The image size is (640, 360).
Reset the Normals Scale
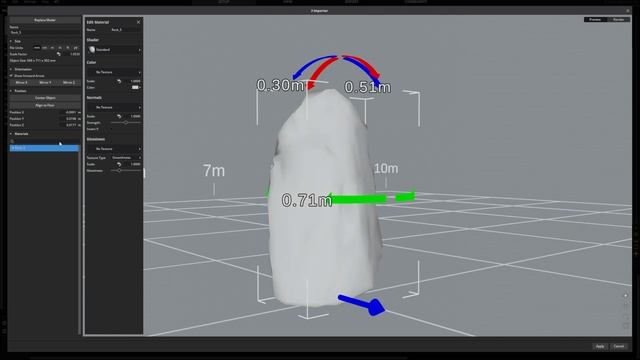point(119,116)
